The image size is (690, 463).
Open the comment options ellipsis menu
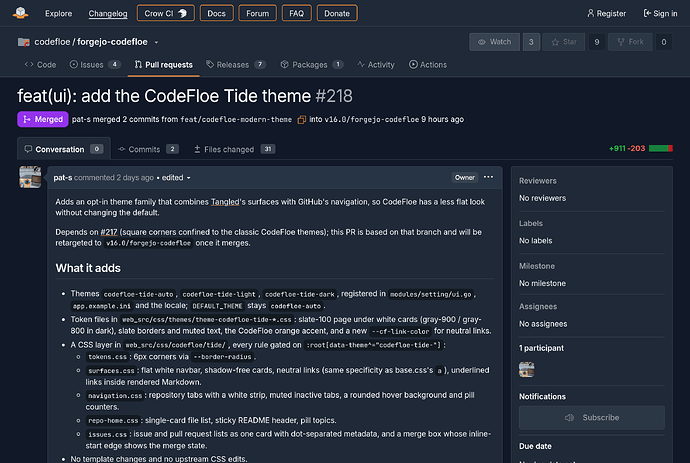[x=488, y=177]
